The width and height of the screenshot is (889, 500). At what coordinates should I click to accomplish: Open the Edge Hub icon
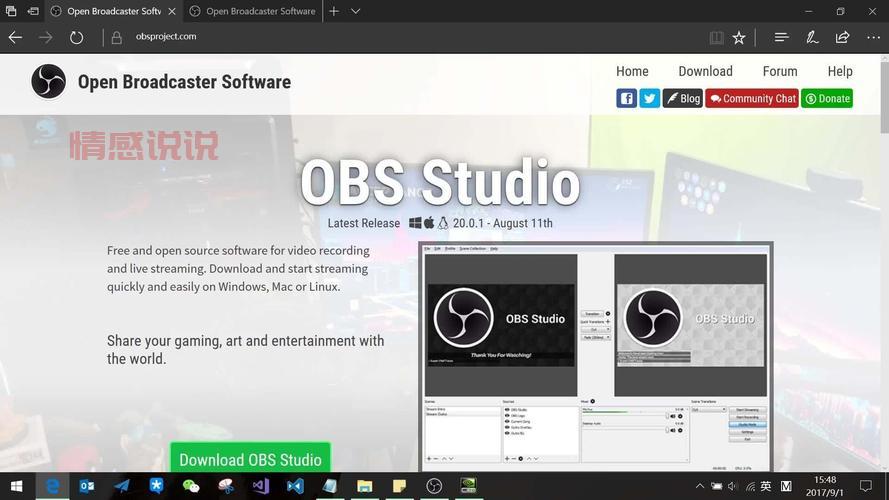[781, 37]
